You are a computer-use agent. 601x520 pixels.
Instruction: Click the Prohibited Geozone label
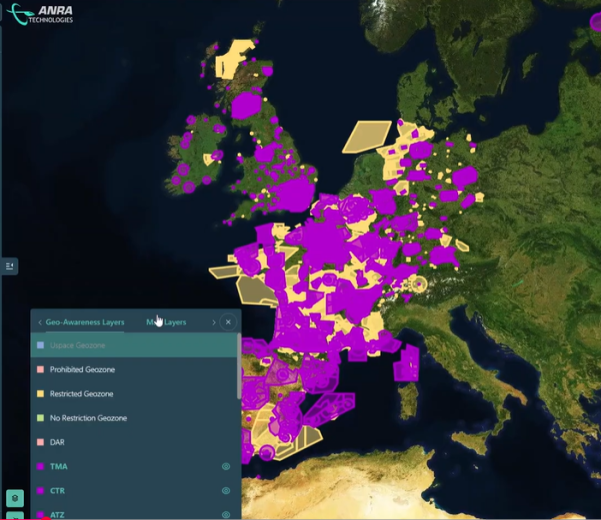(82, 369)
